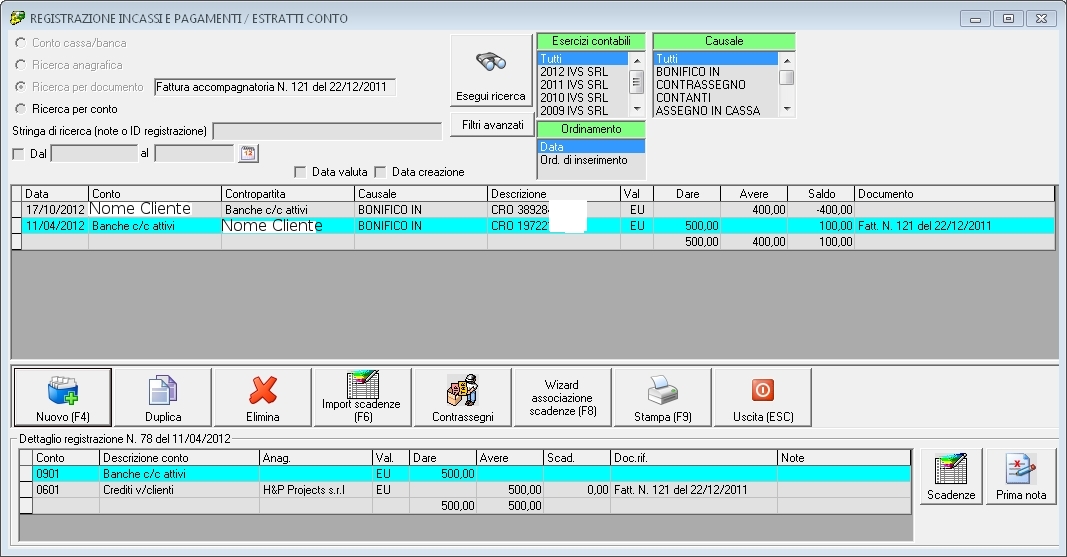The height and width of the screenshot is (557, 1067).
Task: Click down arrow of Esercizi contabili list
Action: (637, 109)
